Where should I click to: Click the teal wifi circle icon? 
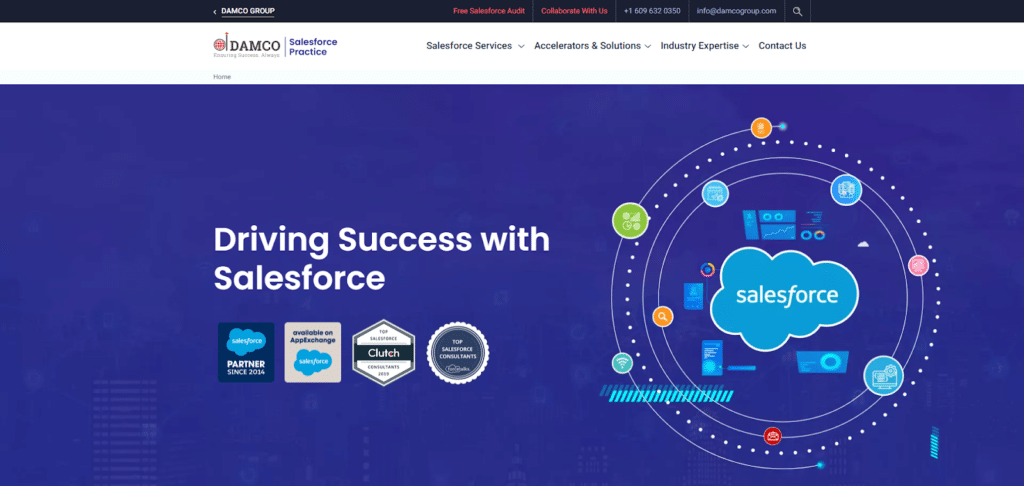pos(622,363)
